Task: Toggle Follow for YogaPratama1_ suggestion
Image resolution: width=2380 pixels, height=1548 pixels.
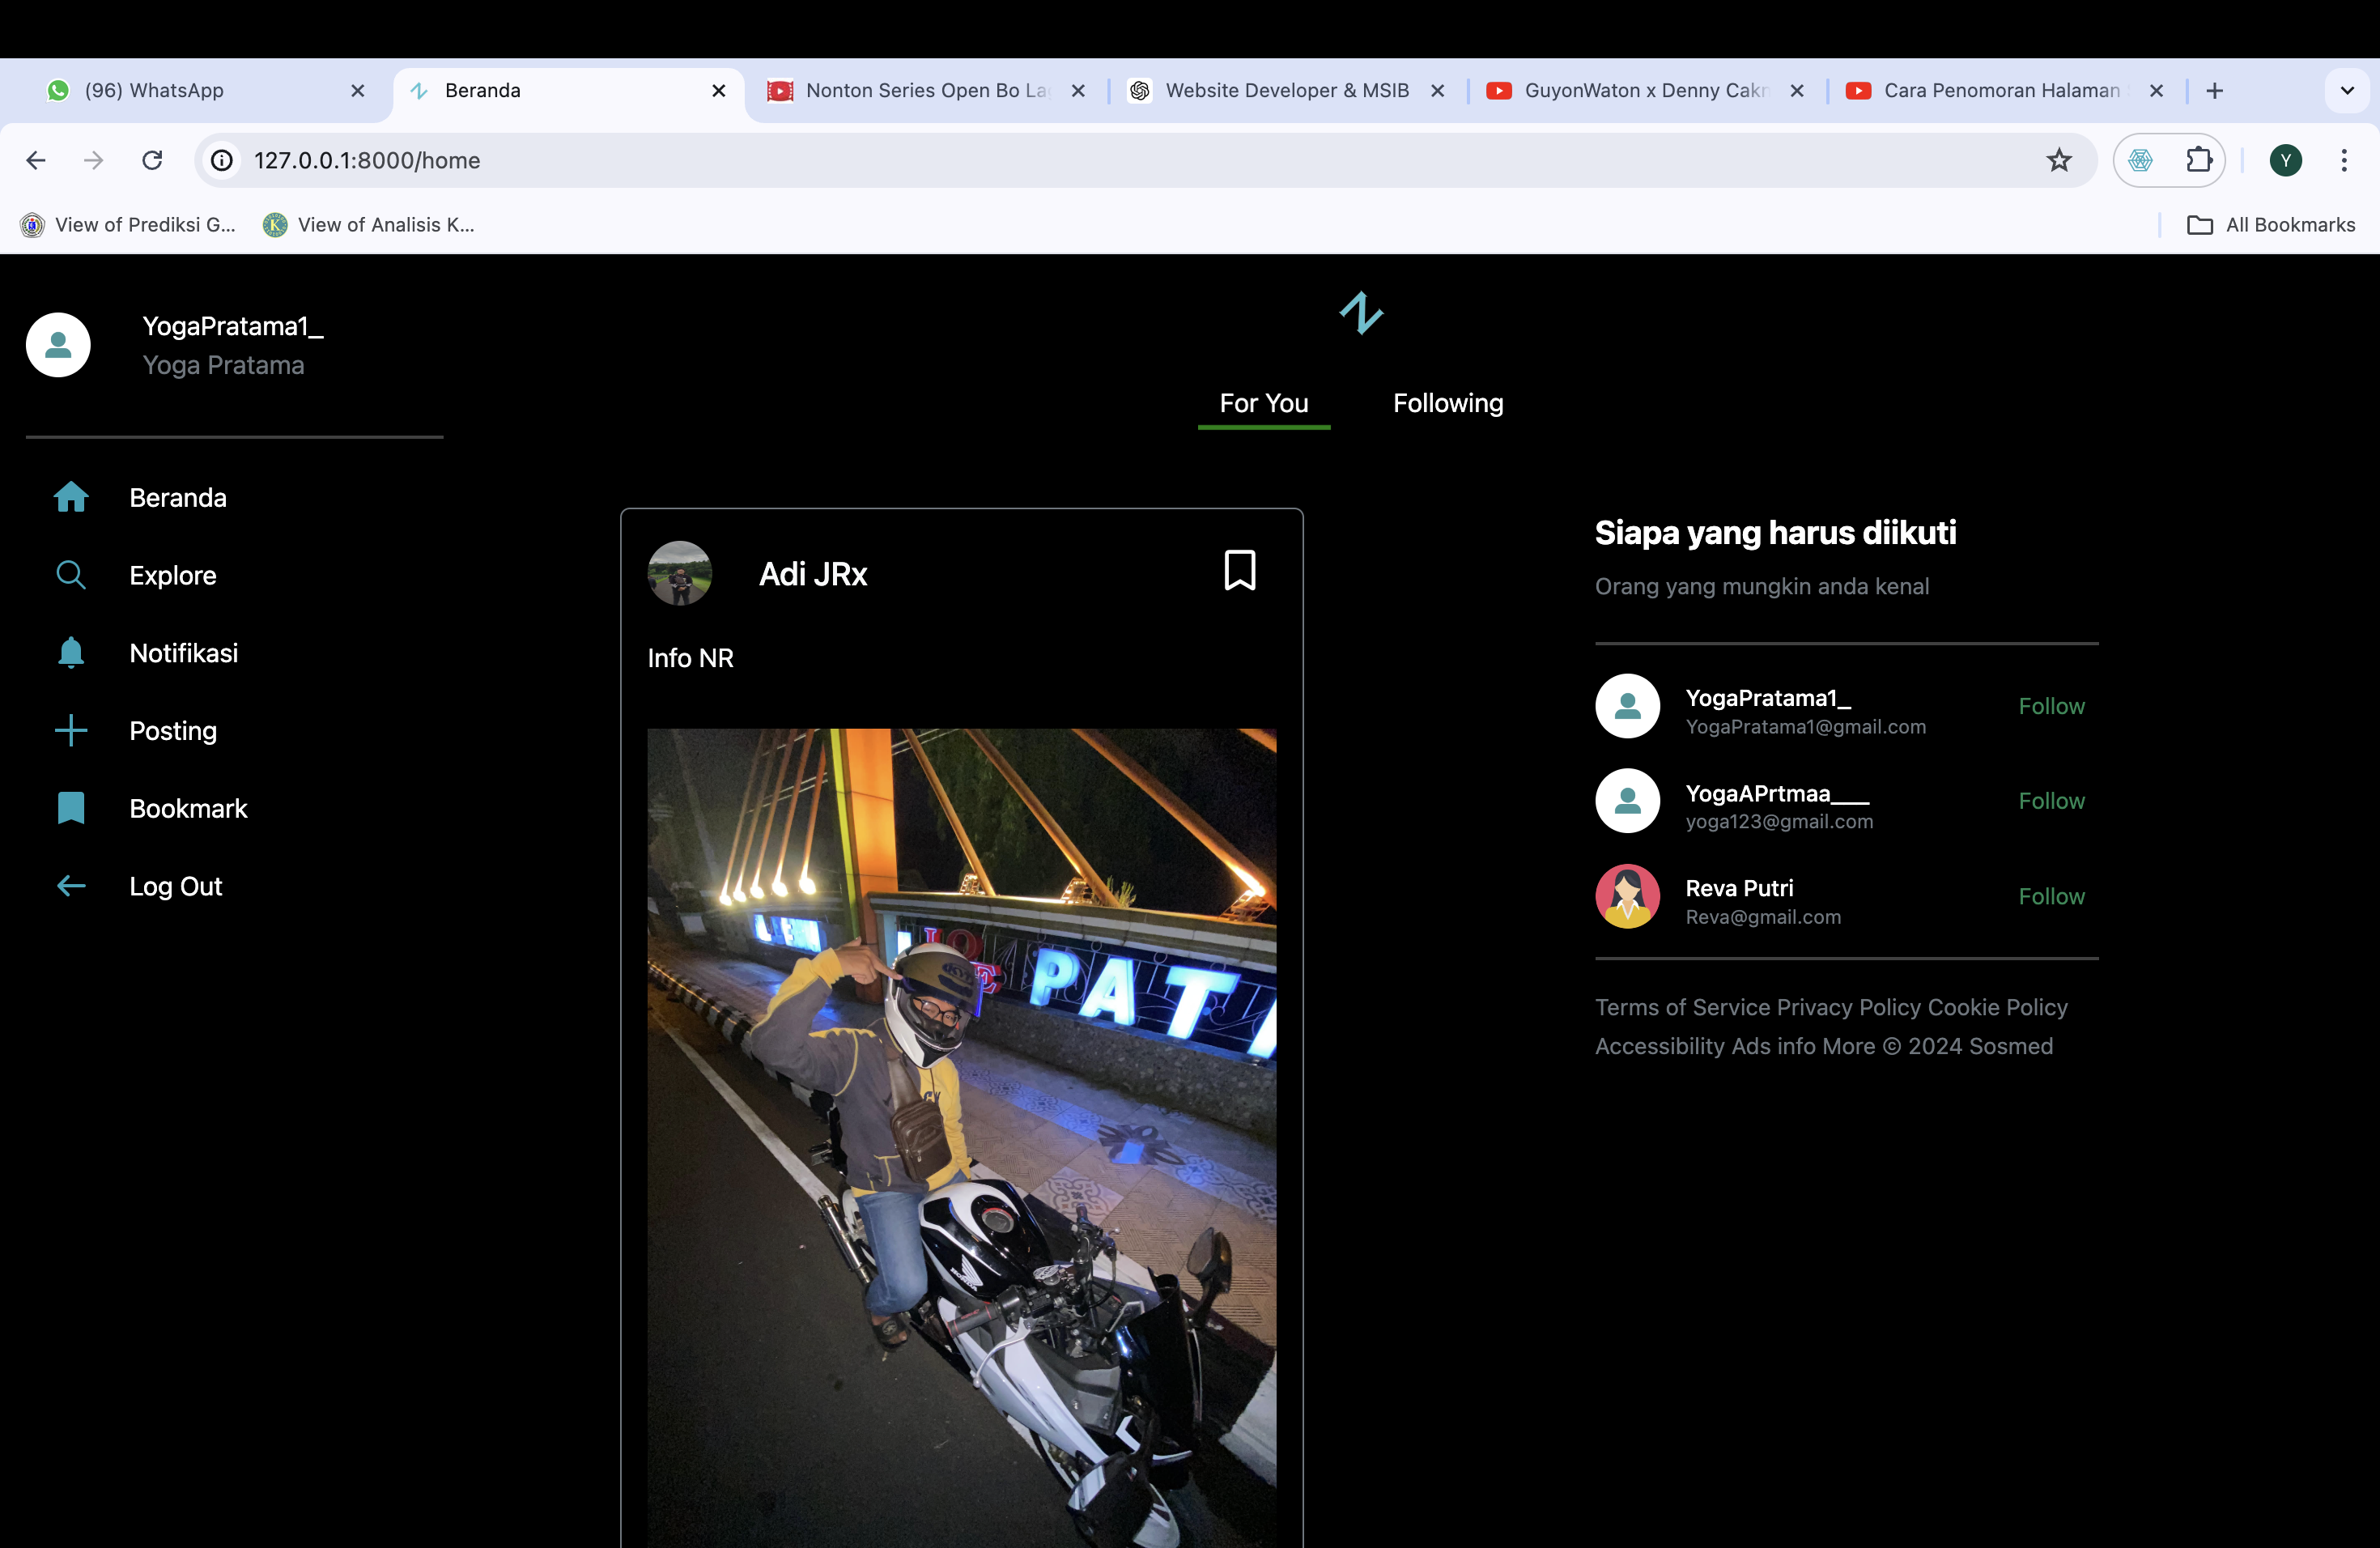Action: (2050, 706)
